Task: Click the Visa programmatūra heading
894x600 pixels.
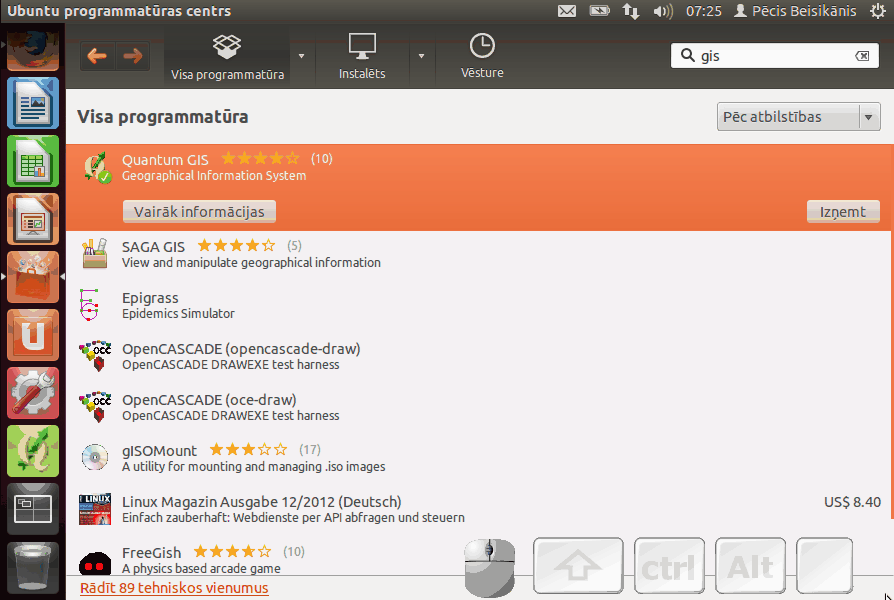Action: [x=162, y=117]
